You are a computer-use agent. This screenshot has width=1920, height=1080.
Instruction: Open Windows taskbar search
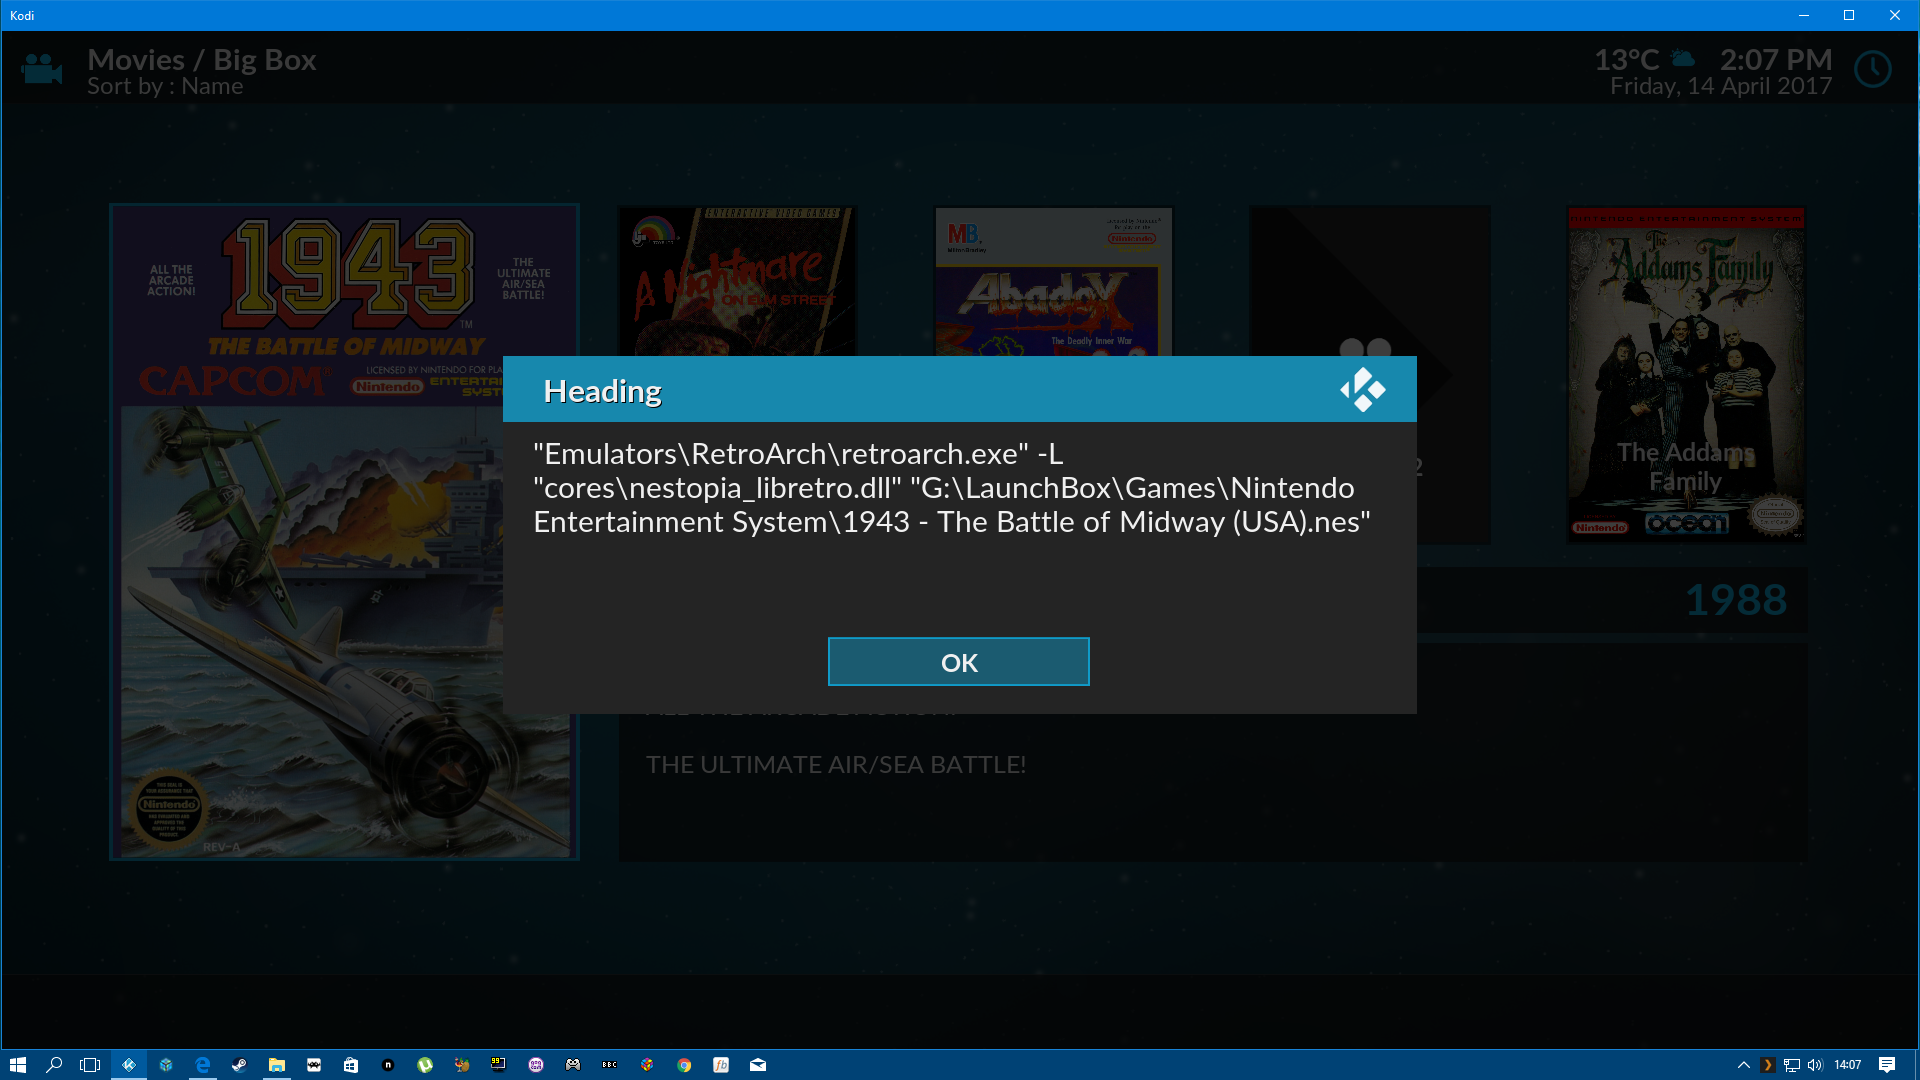[x=54, y=1065]
